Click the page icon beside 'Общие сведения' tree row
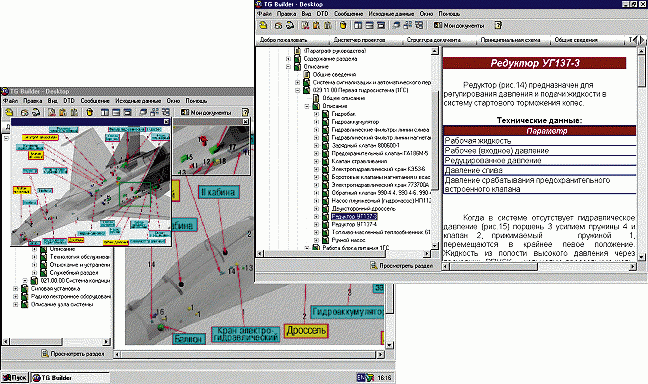 tap(307, 74)
